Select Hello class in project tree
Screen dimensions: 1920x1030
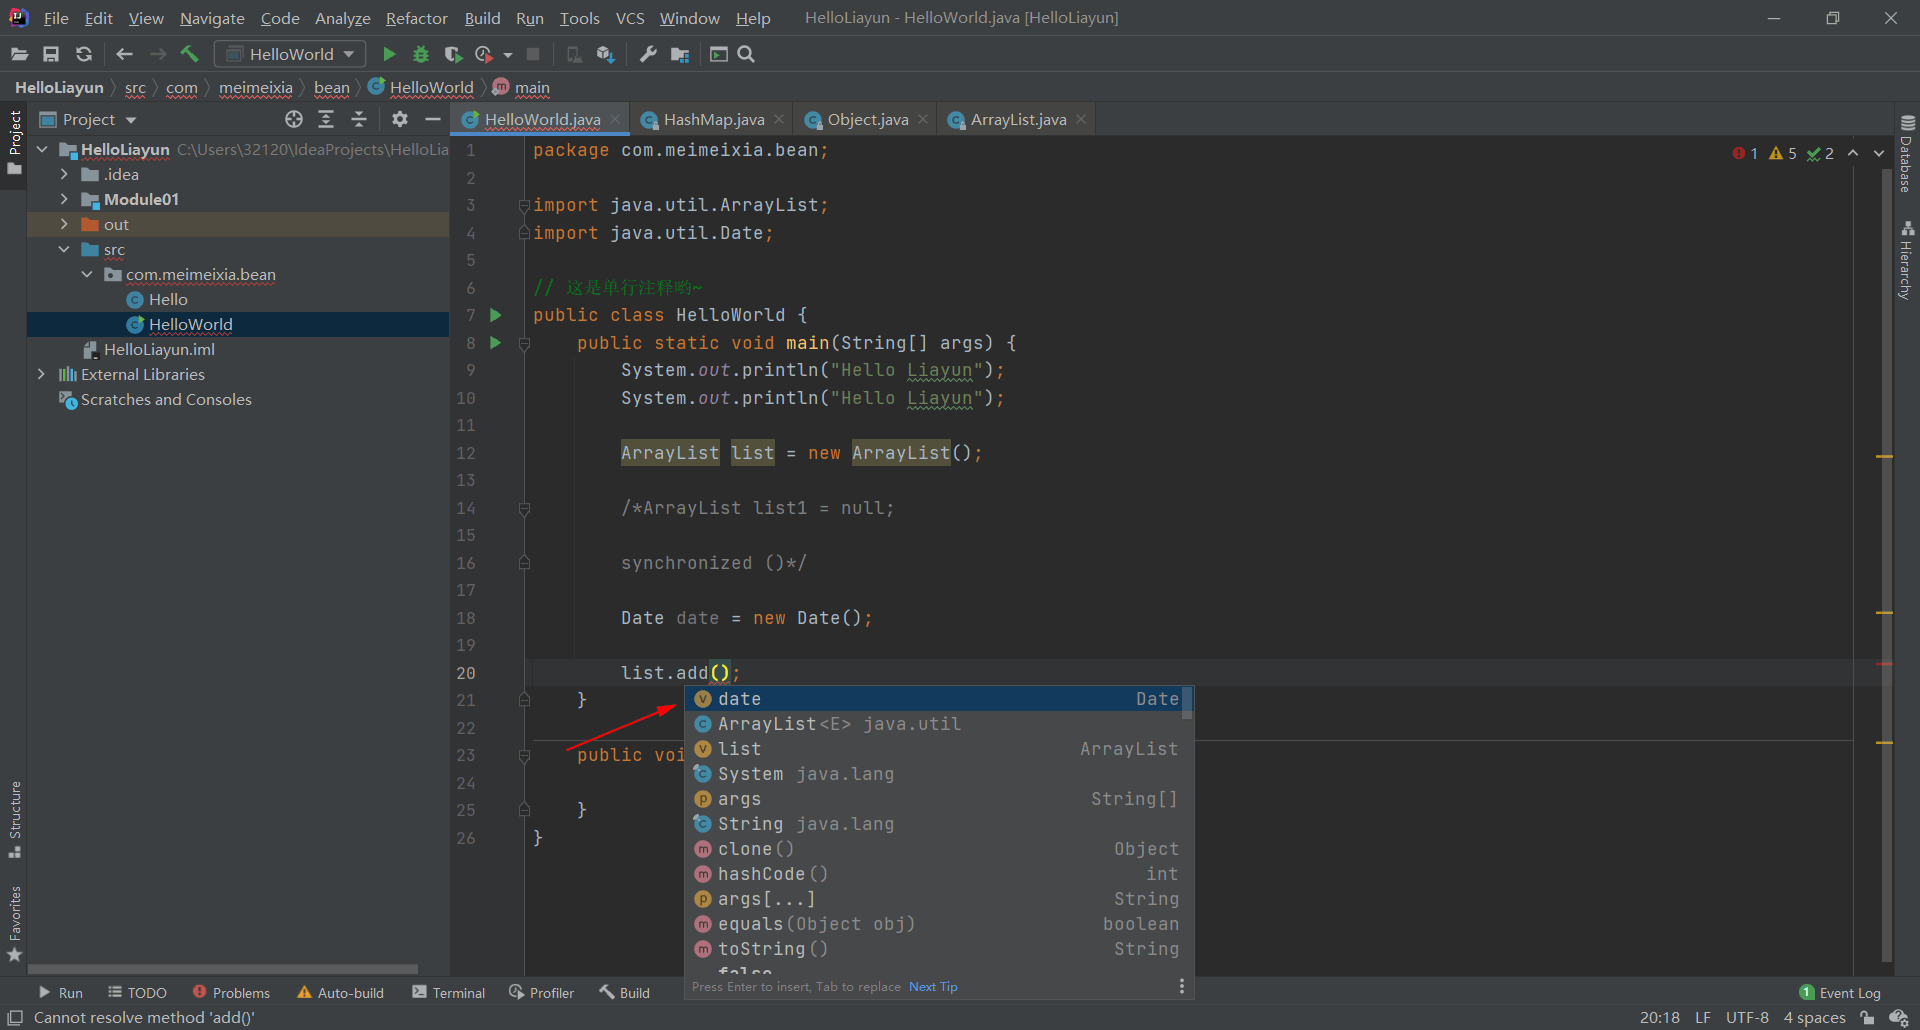[x=168, y=299]
